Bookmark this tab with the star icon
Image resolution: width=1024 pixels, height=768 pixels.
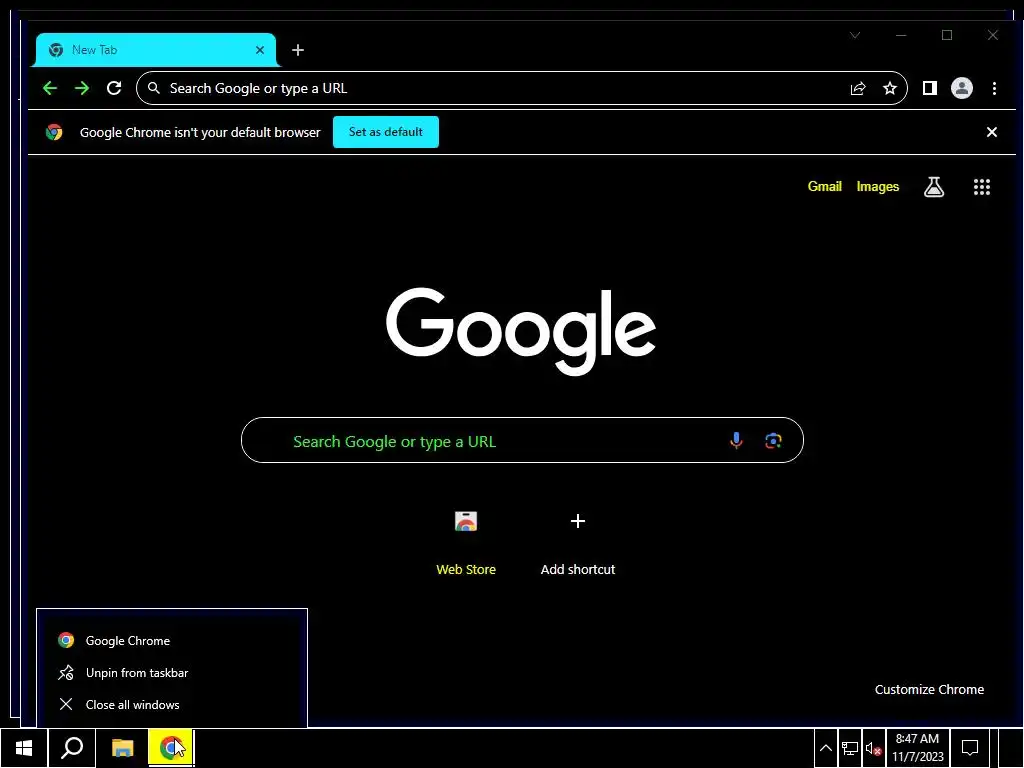[889, 88]
